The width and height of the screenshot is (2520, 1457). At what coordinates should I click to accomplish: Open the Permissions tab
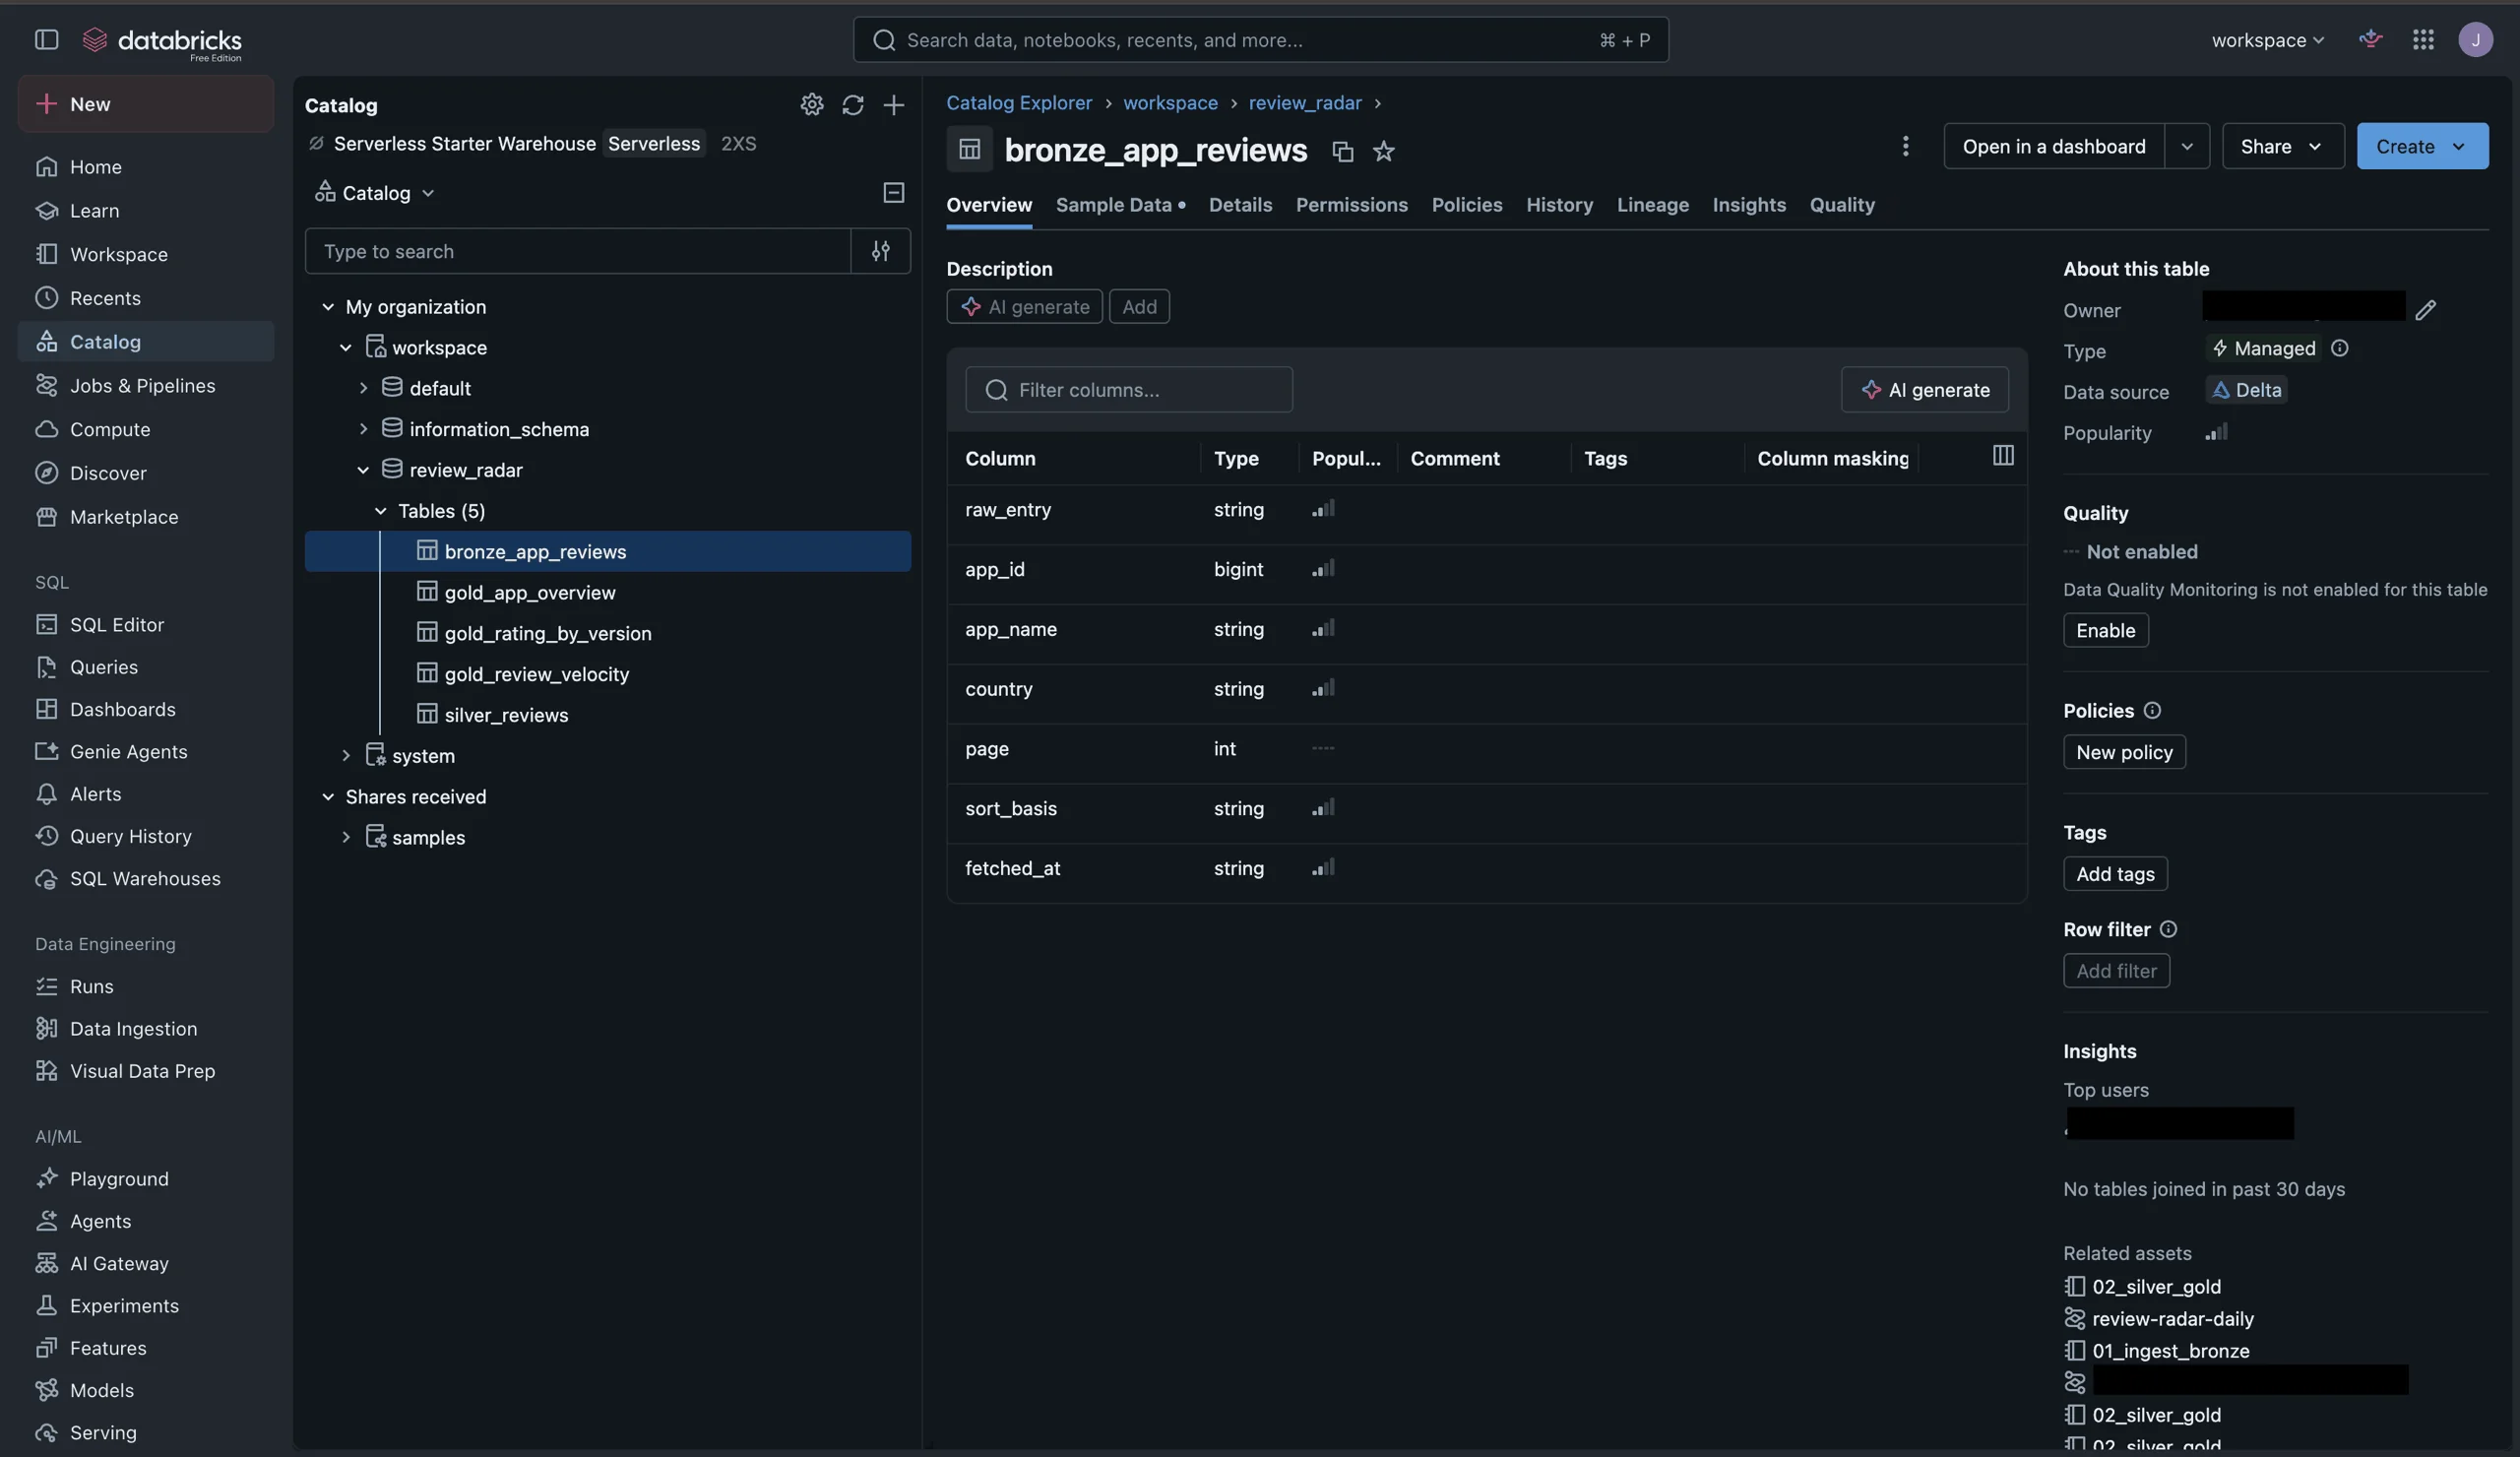point(1351,204)
